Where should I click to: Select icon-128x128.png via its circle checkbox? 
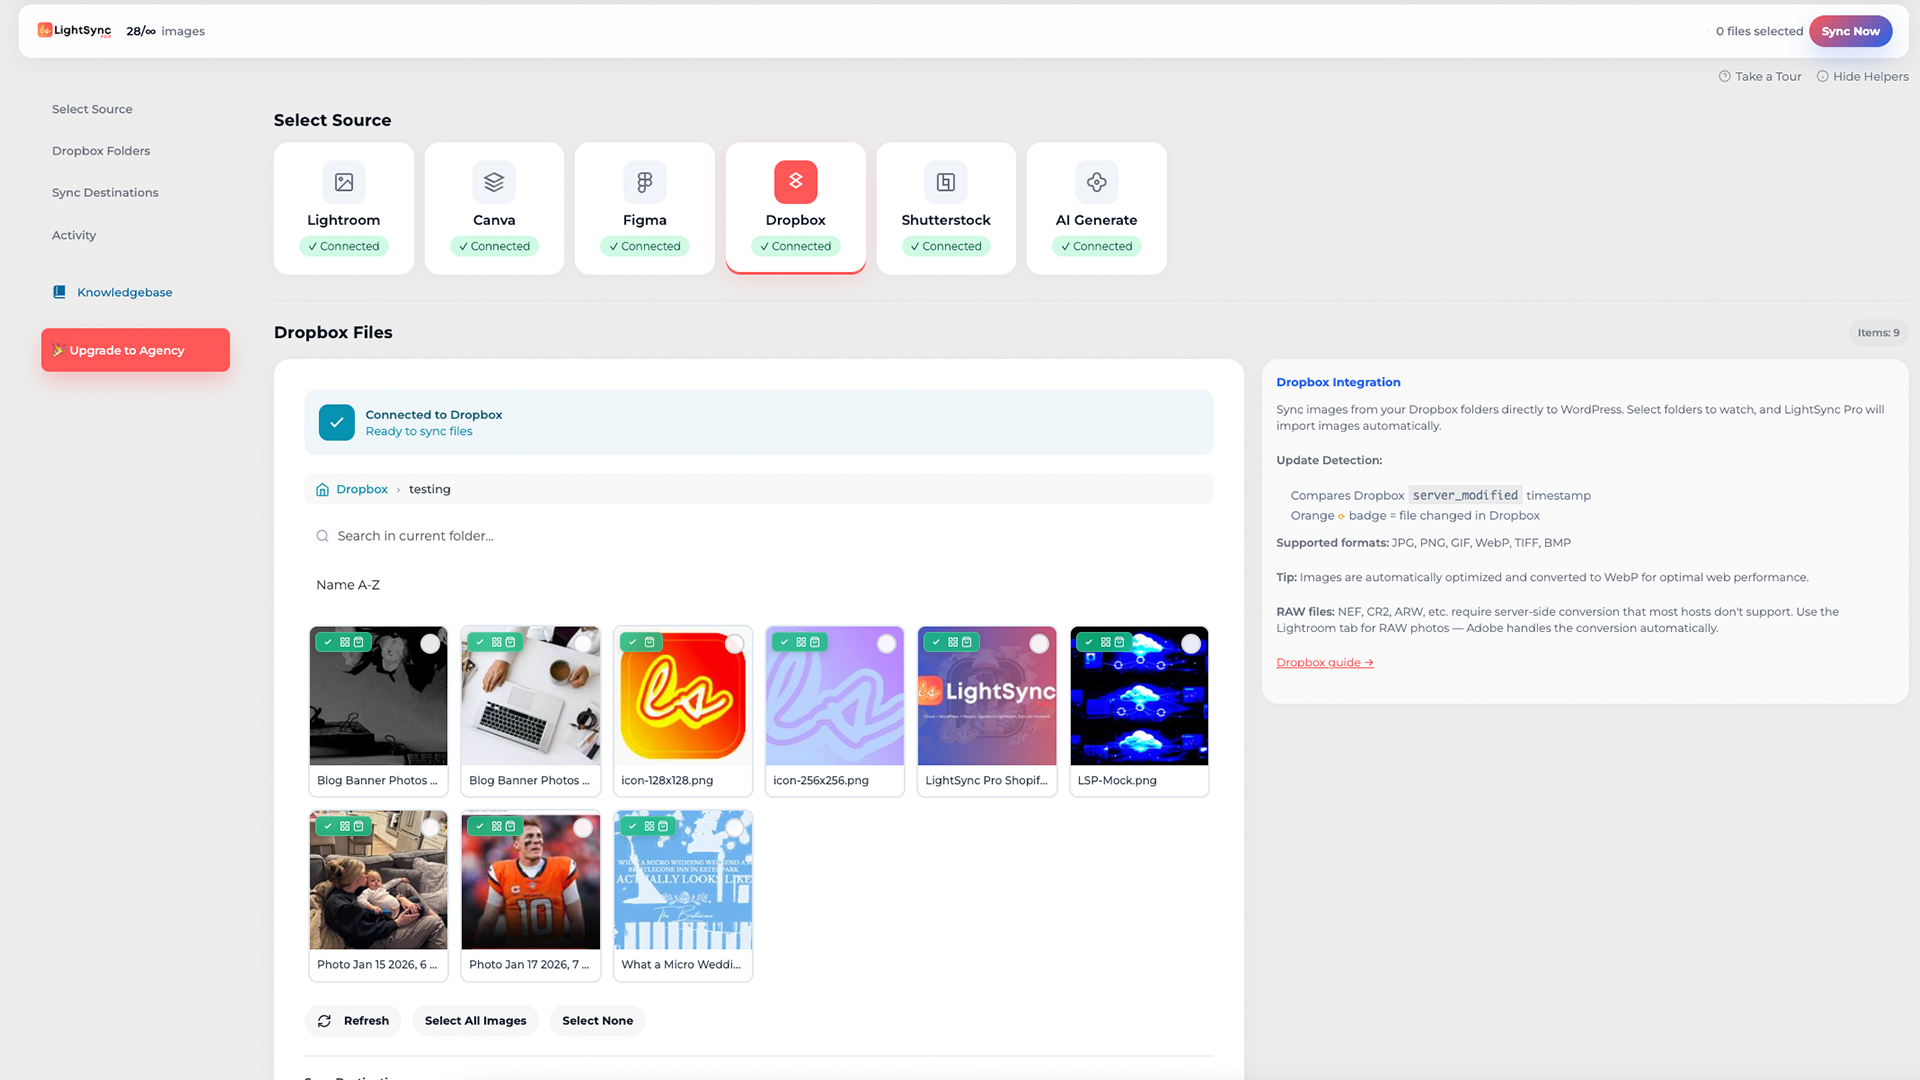pos(735,644)
